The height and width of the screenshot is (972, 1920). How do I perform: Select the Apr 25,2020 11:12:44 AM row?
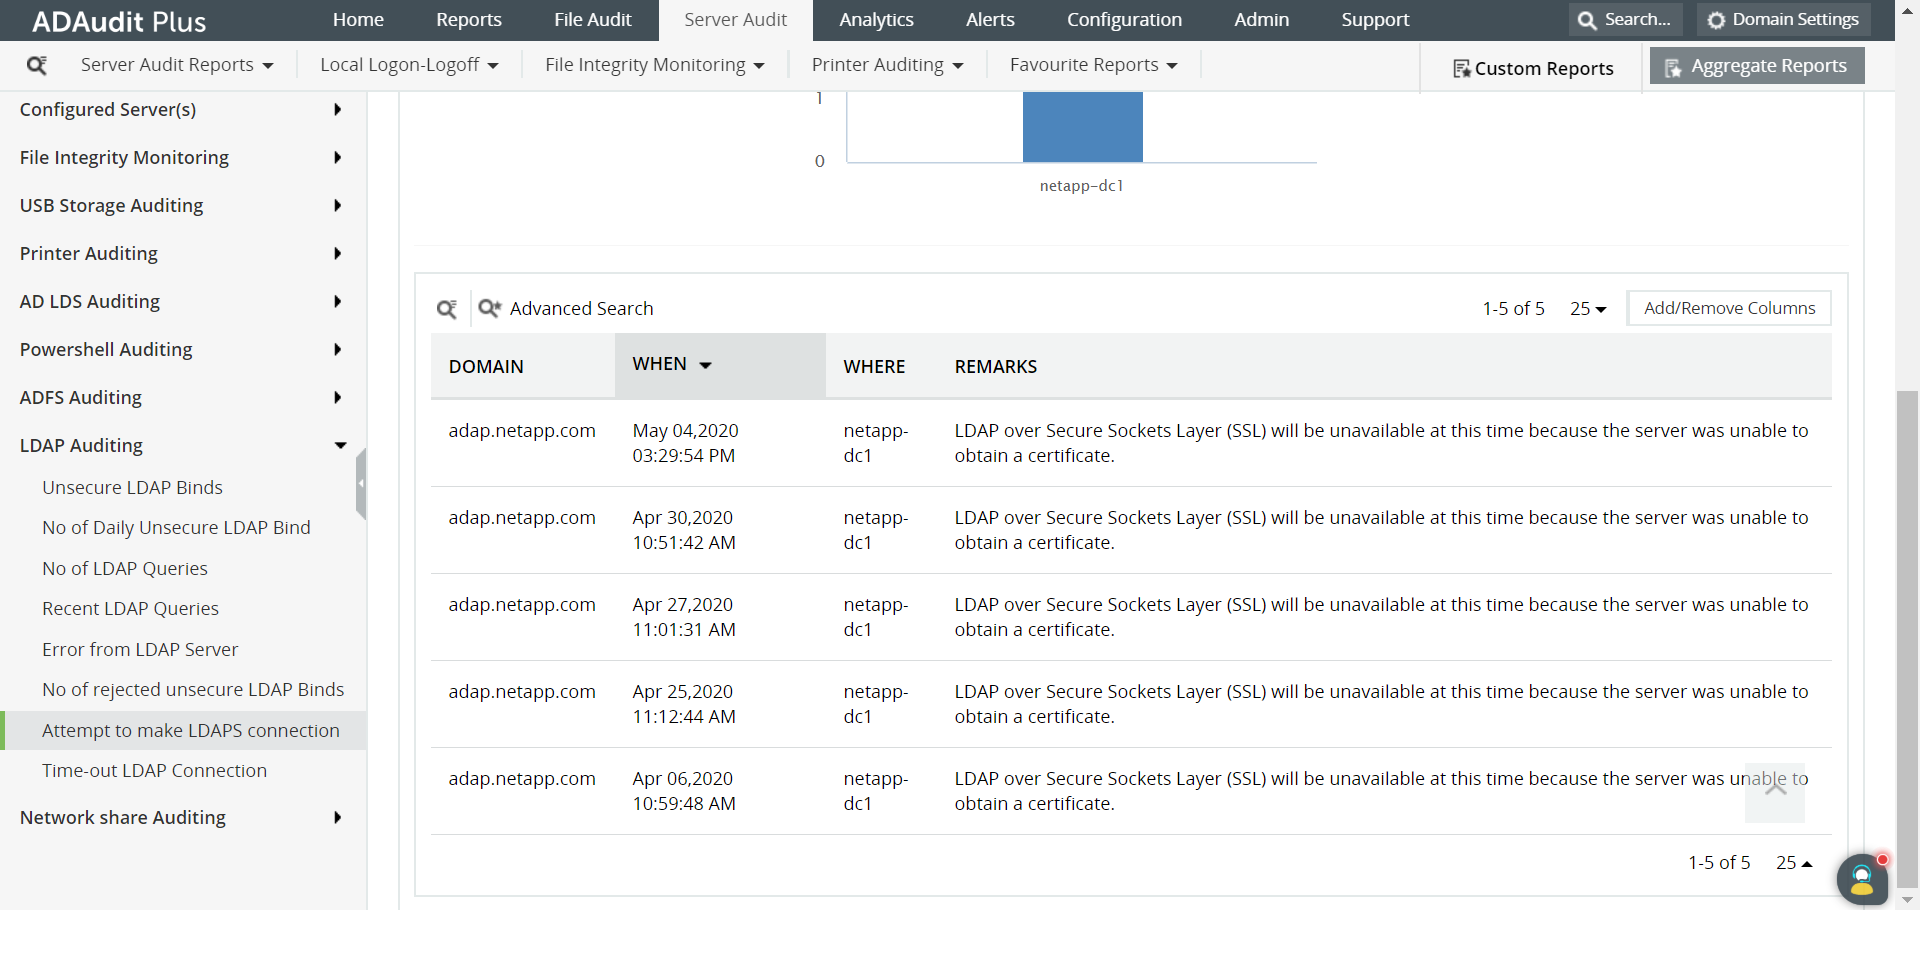click(1131, 704)
